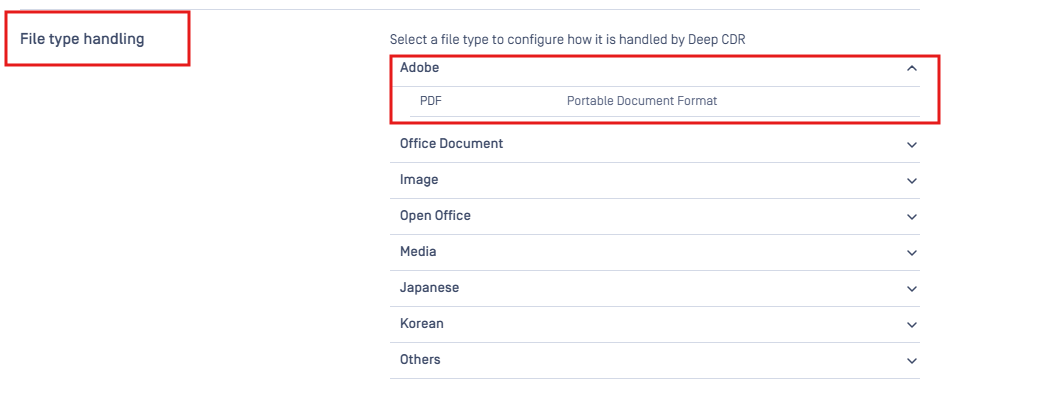Open the Japanese section via its chevron
1039x406 pixels.
[x=912, y=289]
